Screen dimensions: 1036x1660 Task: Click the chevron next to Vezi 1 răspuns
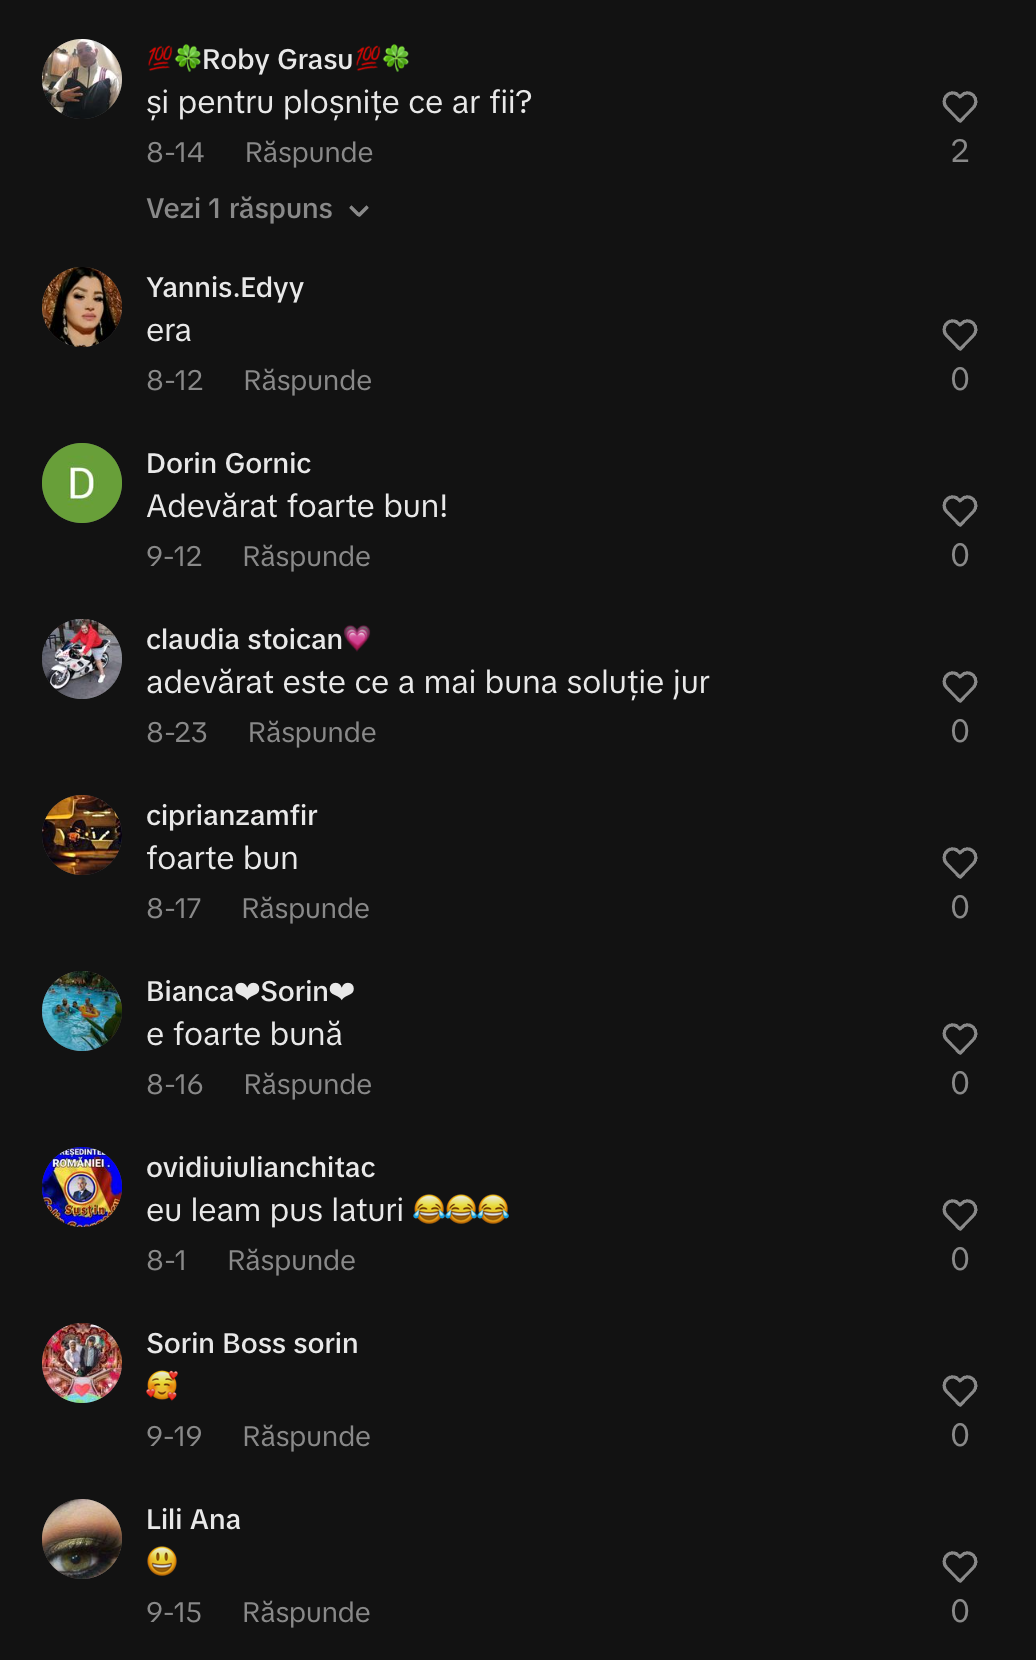click(359, 210)
